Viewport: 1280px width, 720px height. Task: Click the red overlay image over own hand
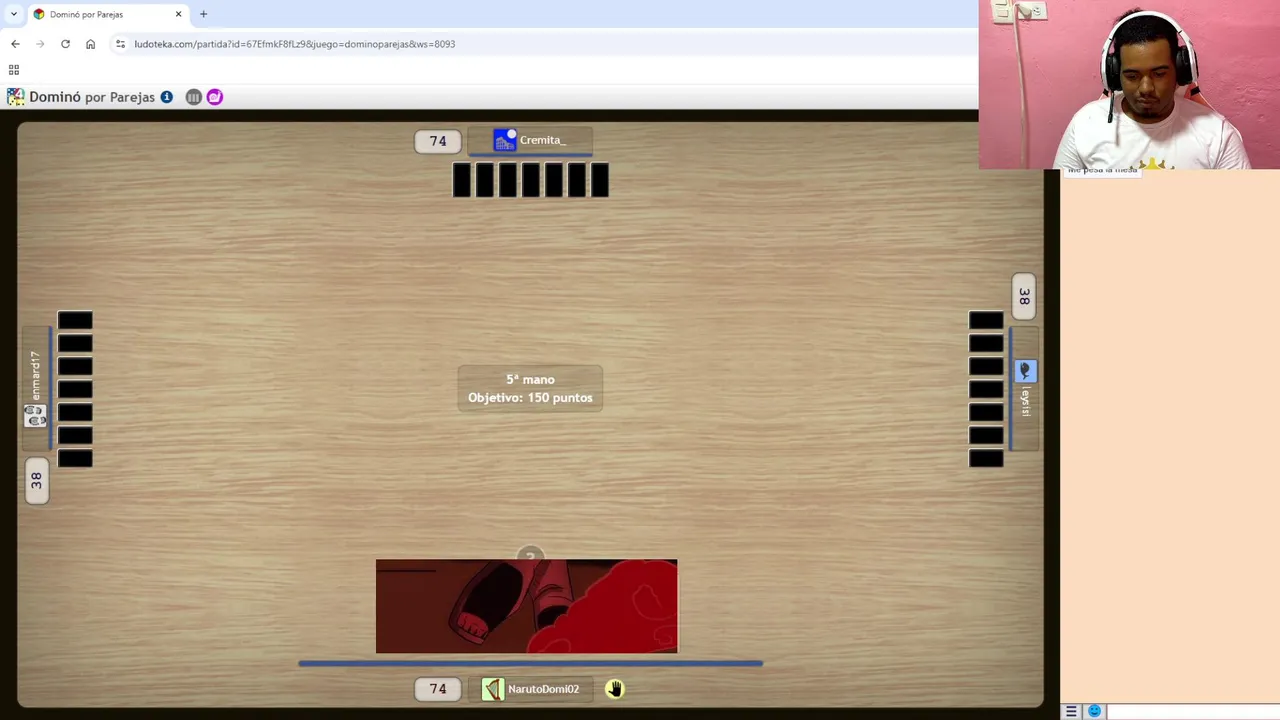click(527, 606)
